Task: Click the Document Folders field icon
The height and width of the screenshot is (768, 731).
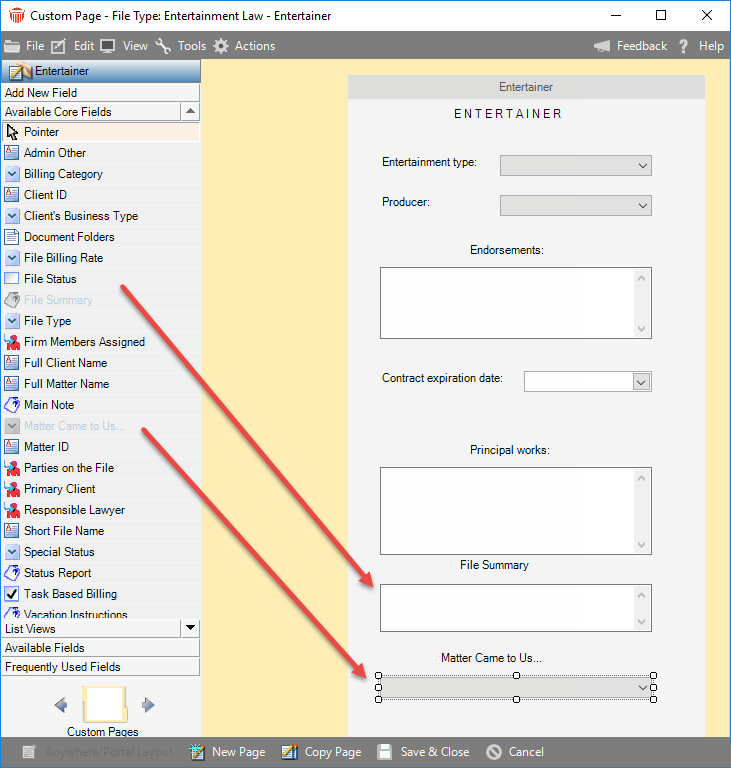Action: pyautogui.click(x=12, y=237)
